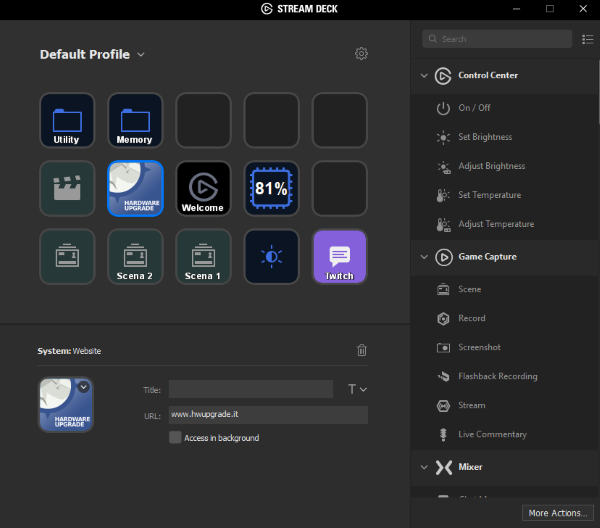
Task: Click the More Actions button
Action: tap(558, 513)
